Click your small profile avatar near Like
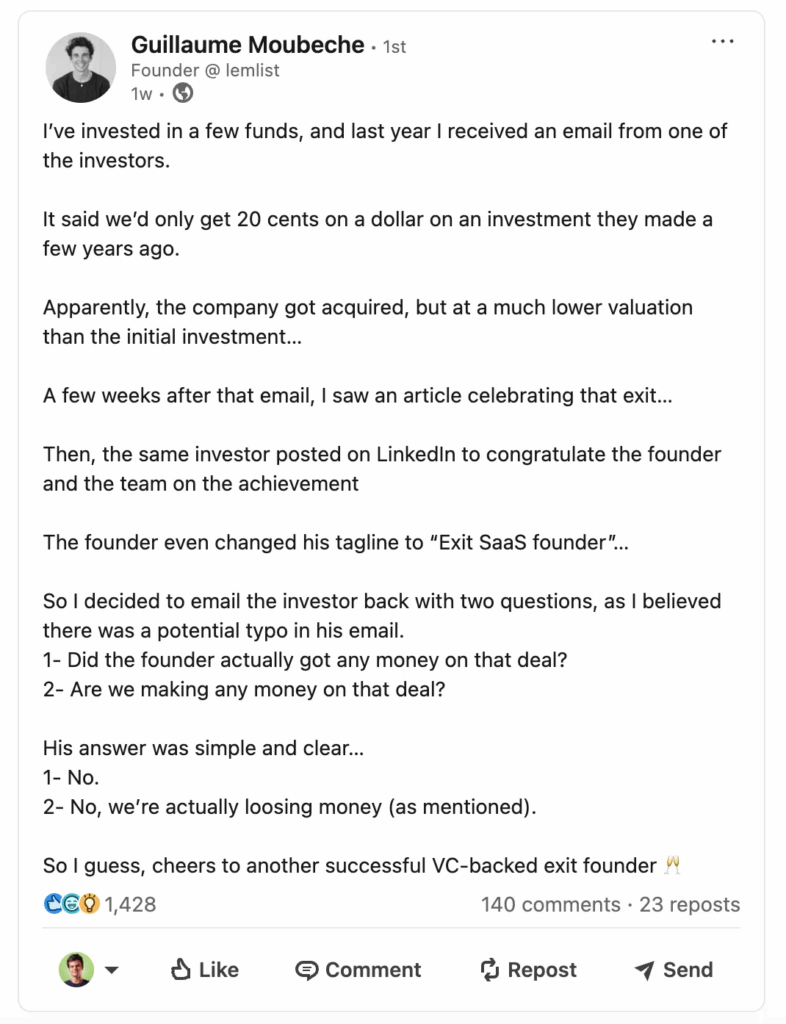The height and width of the screenshot is (1024, 786). point(76,969)
